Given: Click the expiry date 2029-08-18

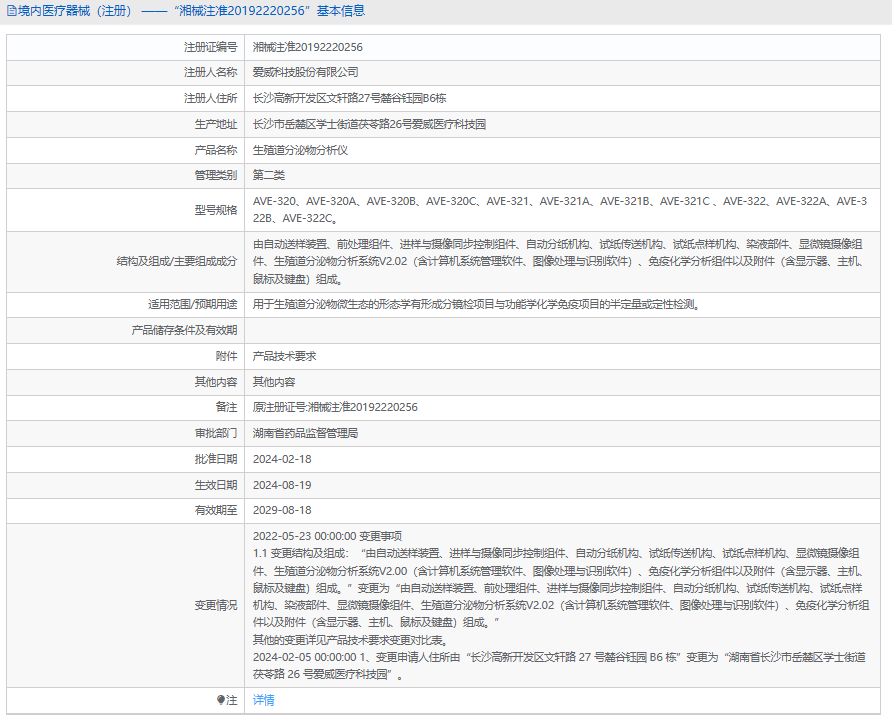Looking at the screenshot, I should click(282, 510).
